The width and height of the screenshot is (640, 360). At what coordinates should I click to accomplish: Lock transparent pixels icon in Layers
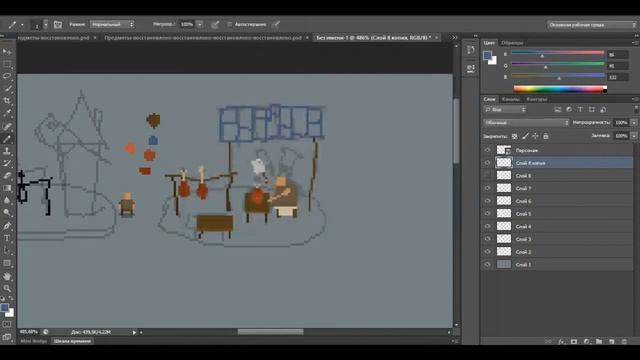(x=515, y=136)
